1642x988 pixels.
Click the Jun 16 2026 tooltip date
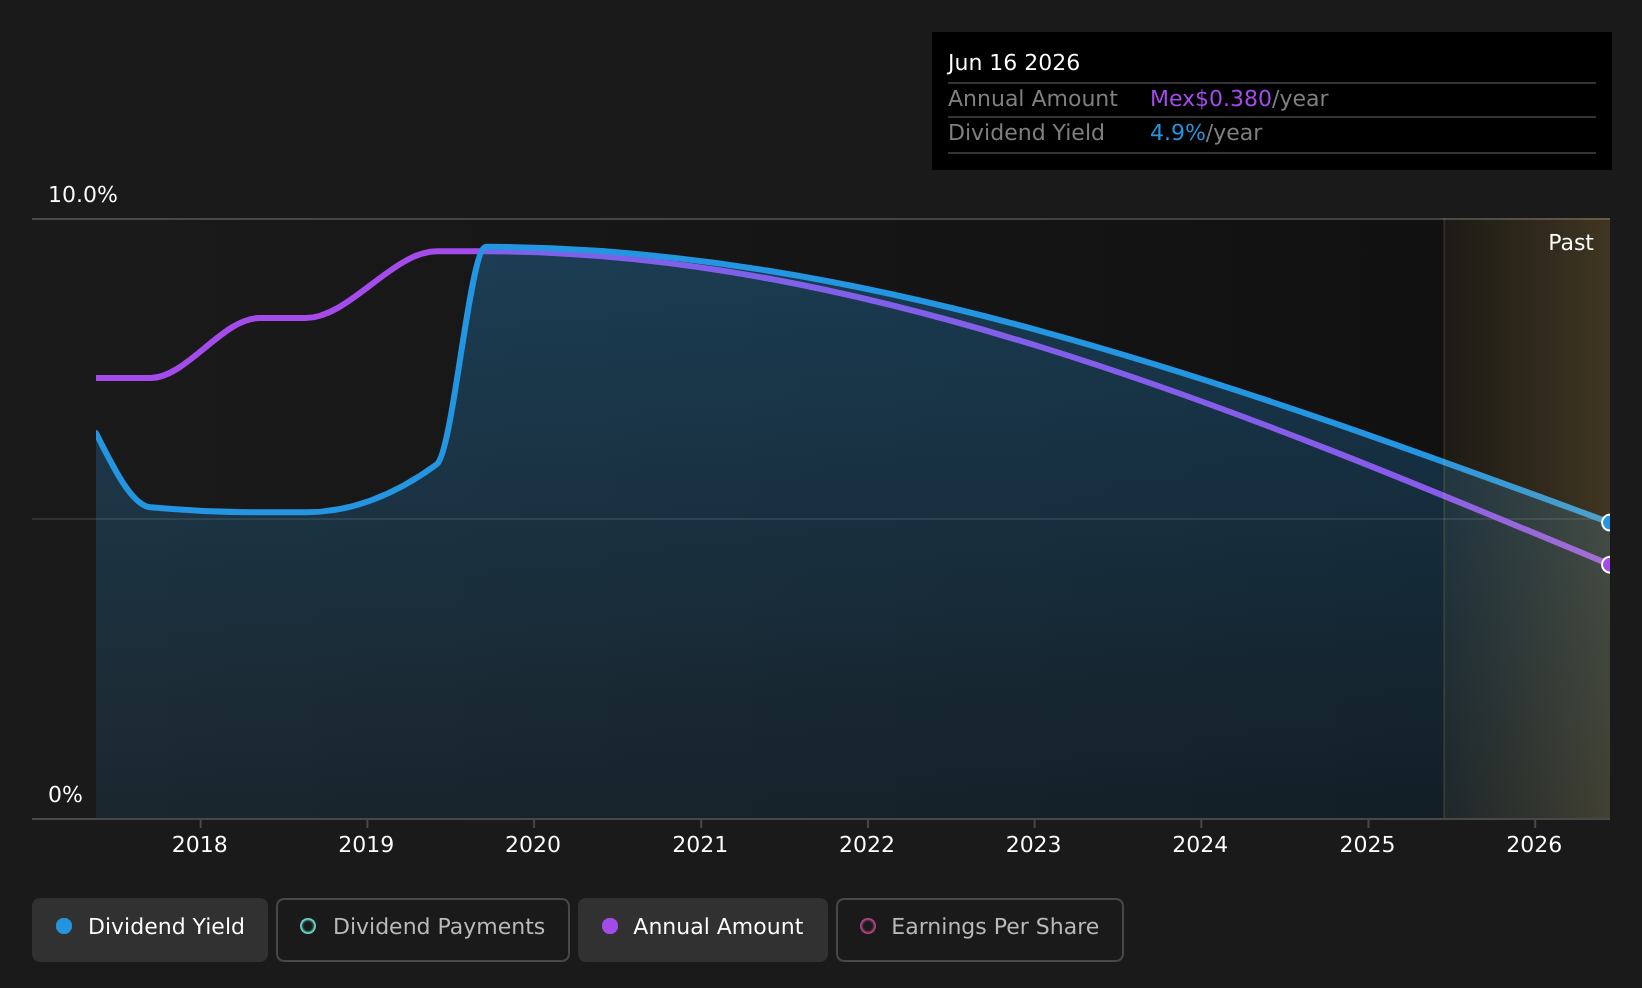click(x=1014, y=63)
